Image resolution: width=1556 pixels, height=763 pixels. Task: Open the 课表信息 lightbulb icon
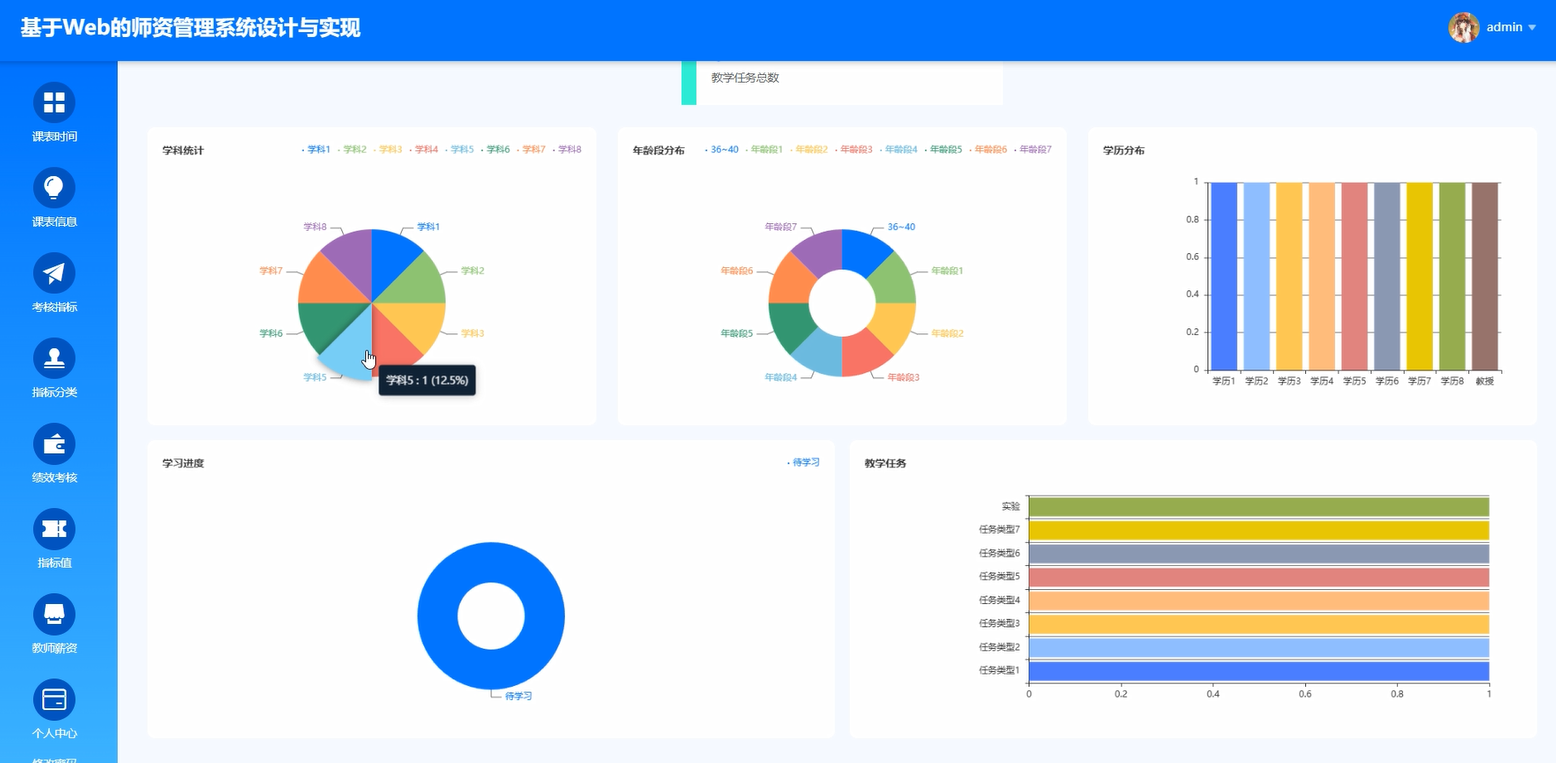coord(54,188)
